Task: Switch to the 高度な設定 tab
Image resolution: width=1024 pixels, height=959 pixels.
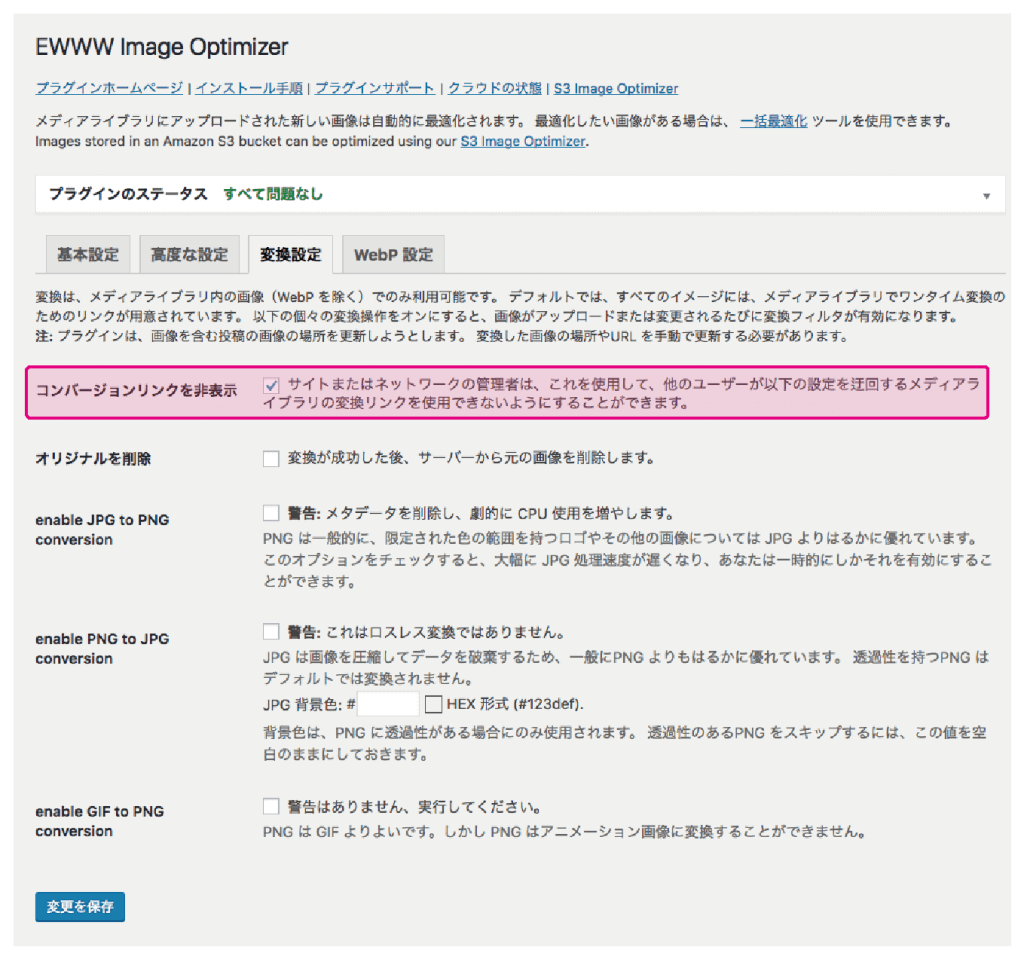Action: pos(189,255)
